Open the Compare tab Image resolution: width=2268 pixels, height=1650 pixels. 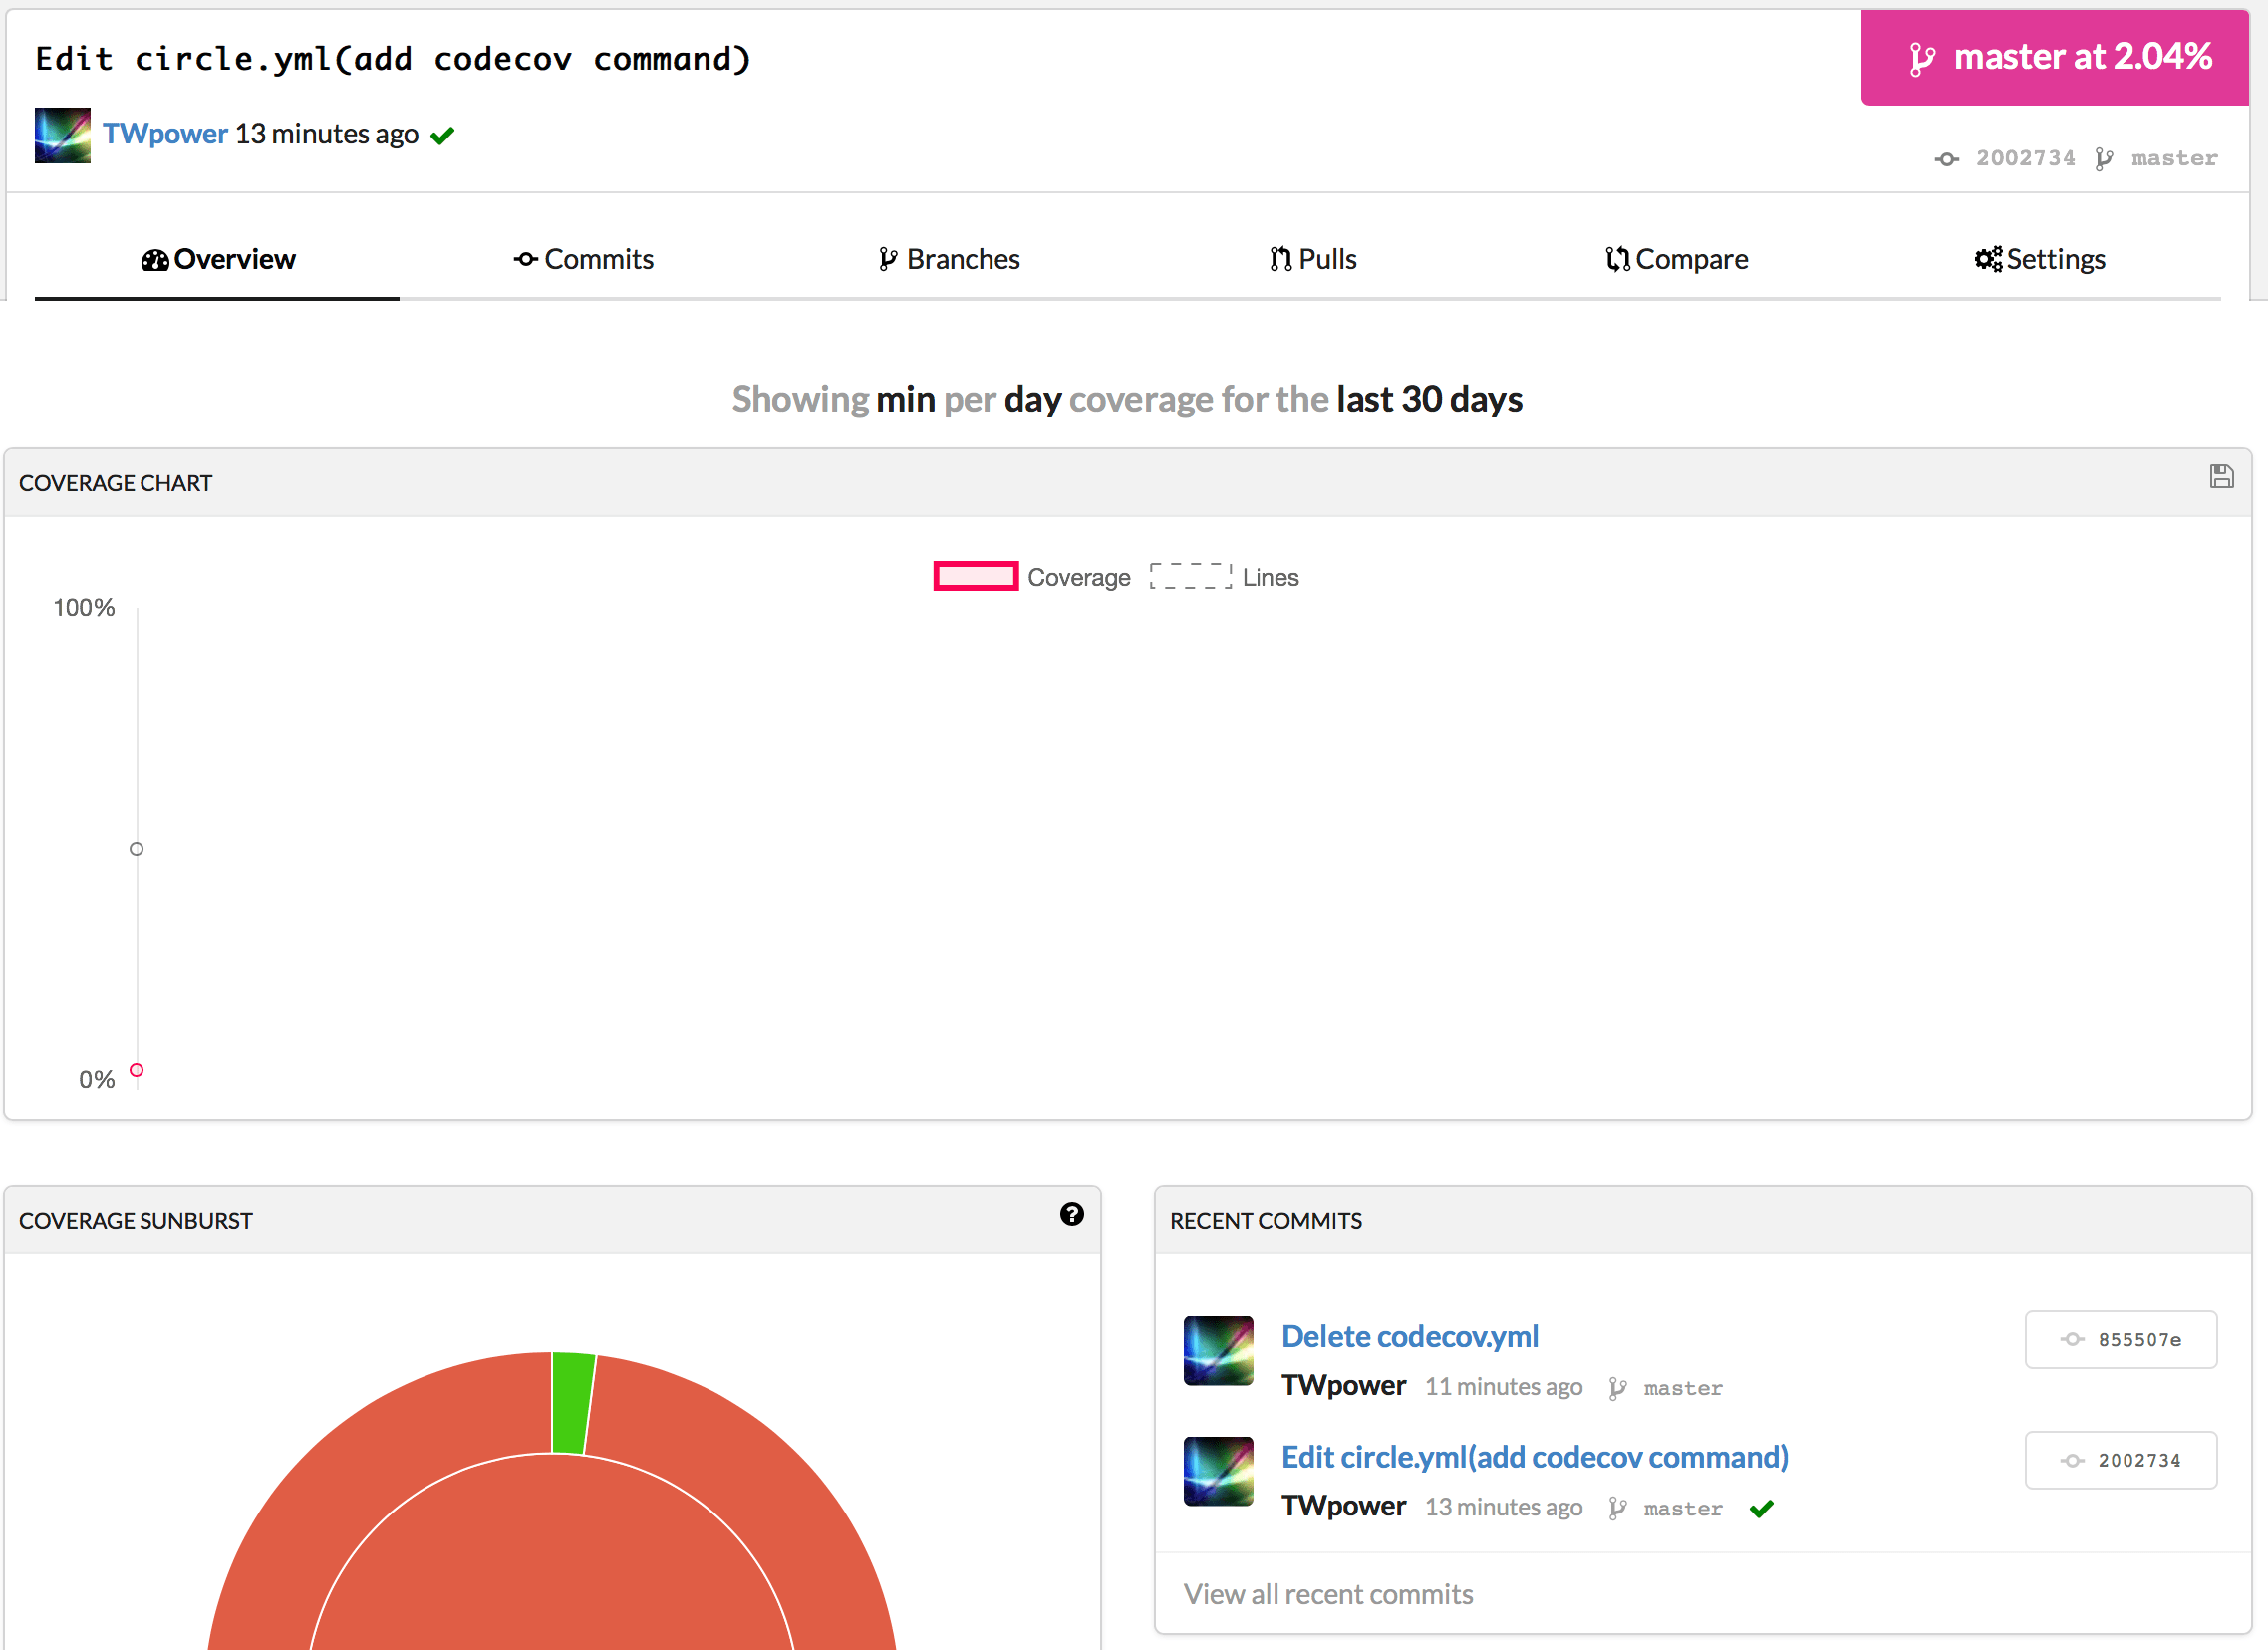click(x=1676, y=259)
